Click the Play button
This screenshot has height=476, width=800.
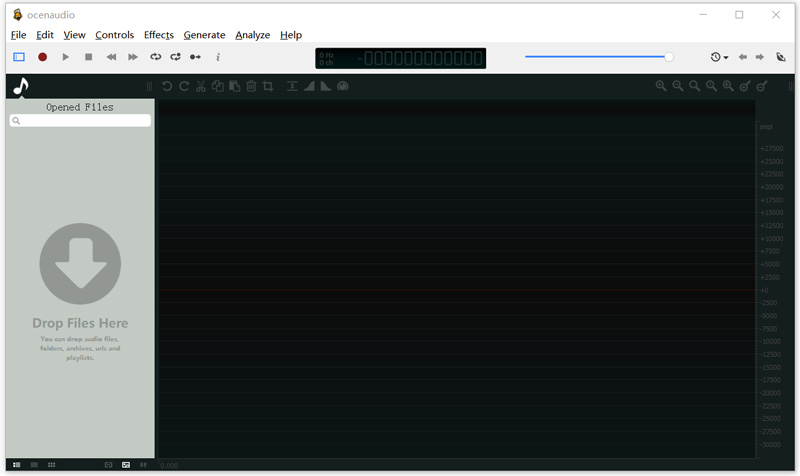click(65, 57)
